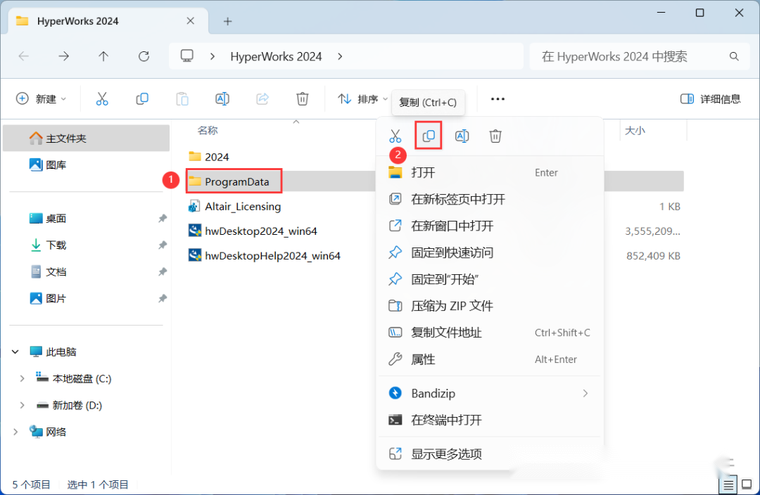Viewport: 760px width, 495px height.
Task: Choose Show more options in context menu
Action: point(446,454)
